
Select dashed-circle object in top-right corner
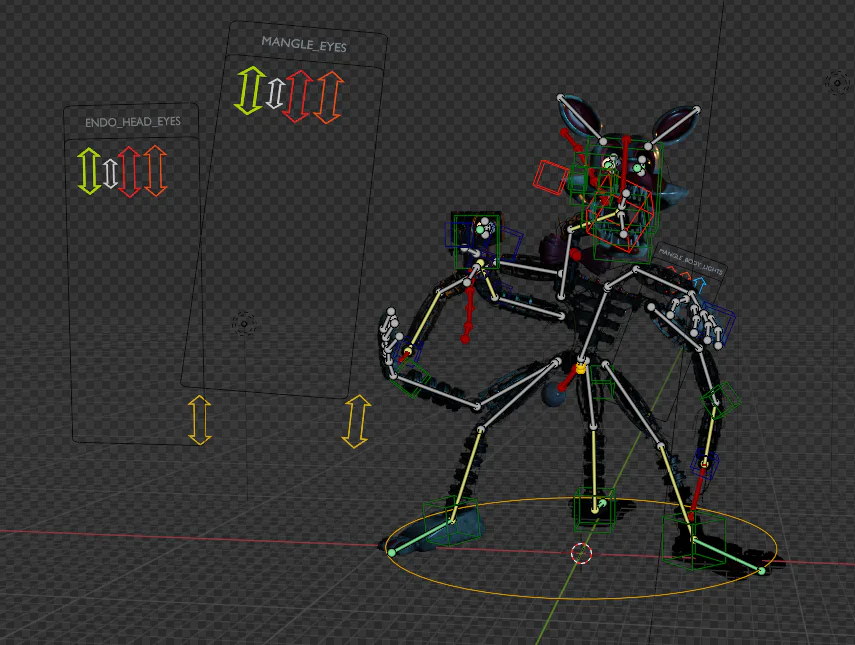coord(837,82)
